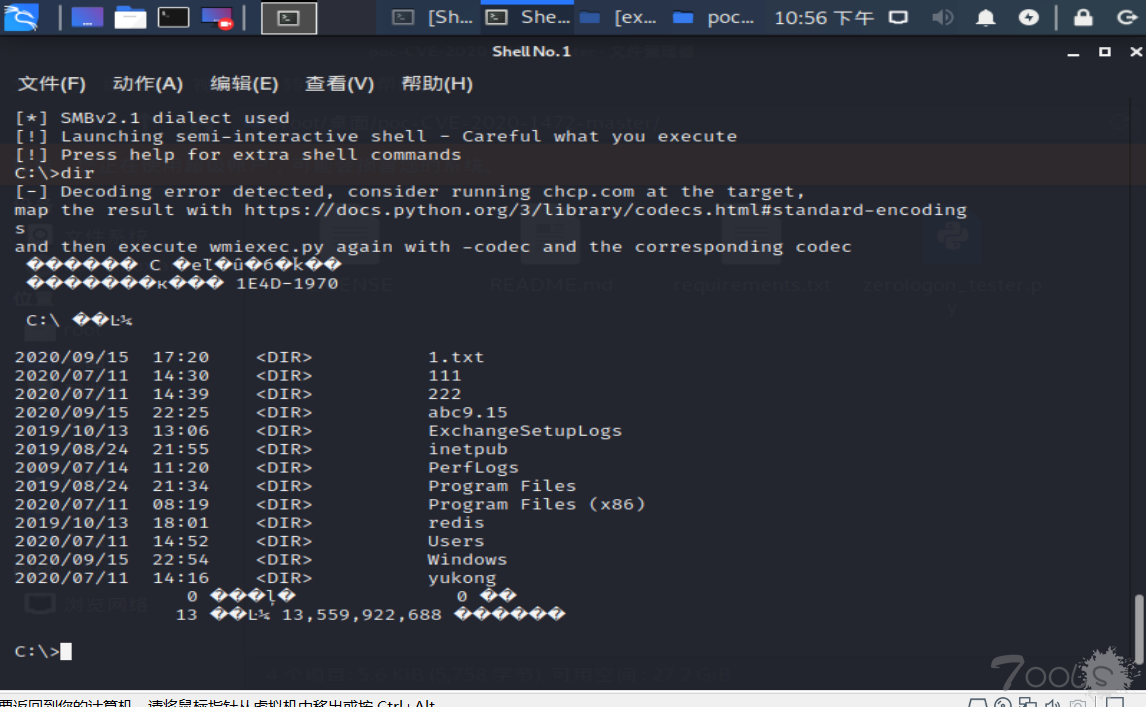Close the Shell No.1 window
The width and height of the screenshot is (1146, 707).
pyautogui.click(x=1136, y=52)
